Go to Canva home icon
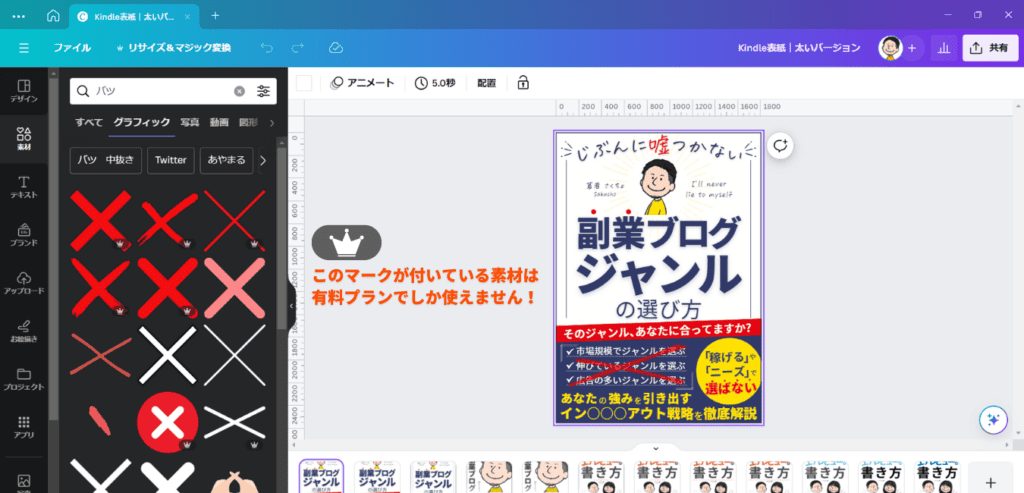The width and height of the screenshot is (1024, 493). pyautogui.click(x=53, y=16)
